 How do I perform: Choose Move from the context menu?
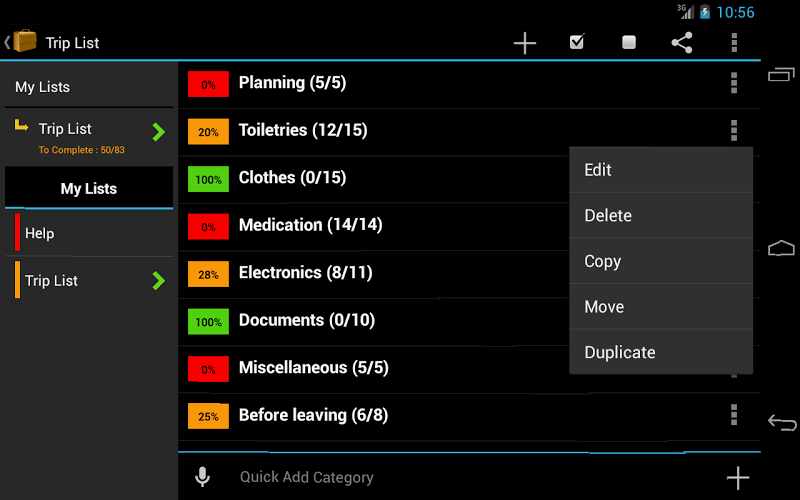(661, 307)
